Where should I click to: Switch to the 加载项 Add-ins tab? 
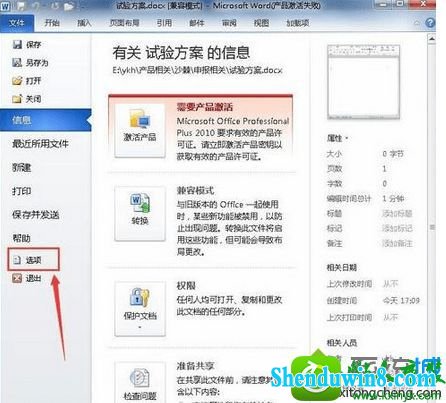tap(298, 23)
